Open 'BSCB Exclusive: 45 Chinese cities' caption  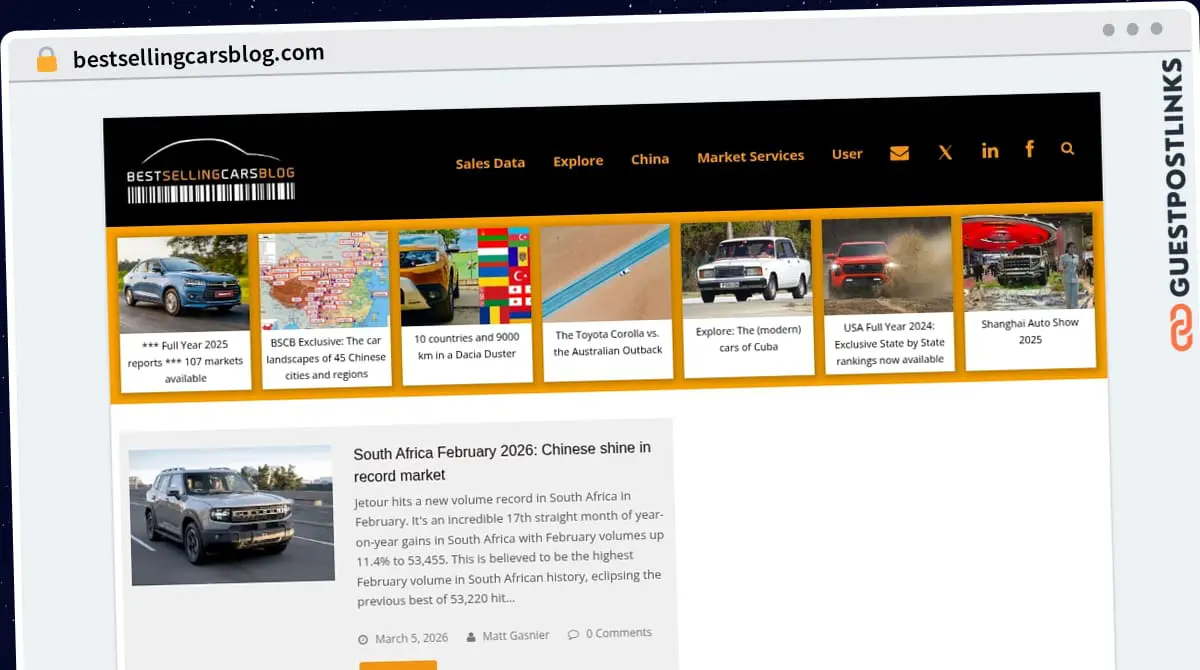[x=326, y=358]
